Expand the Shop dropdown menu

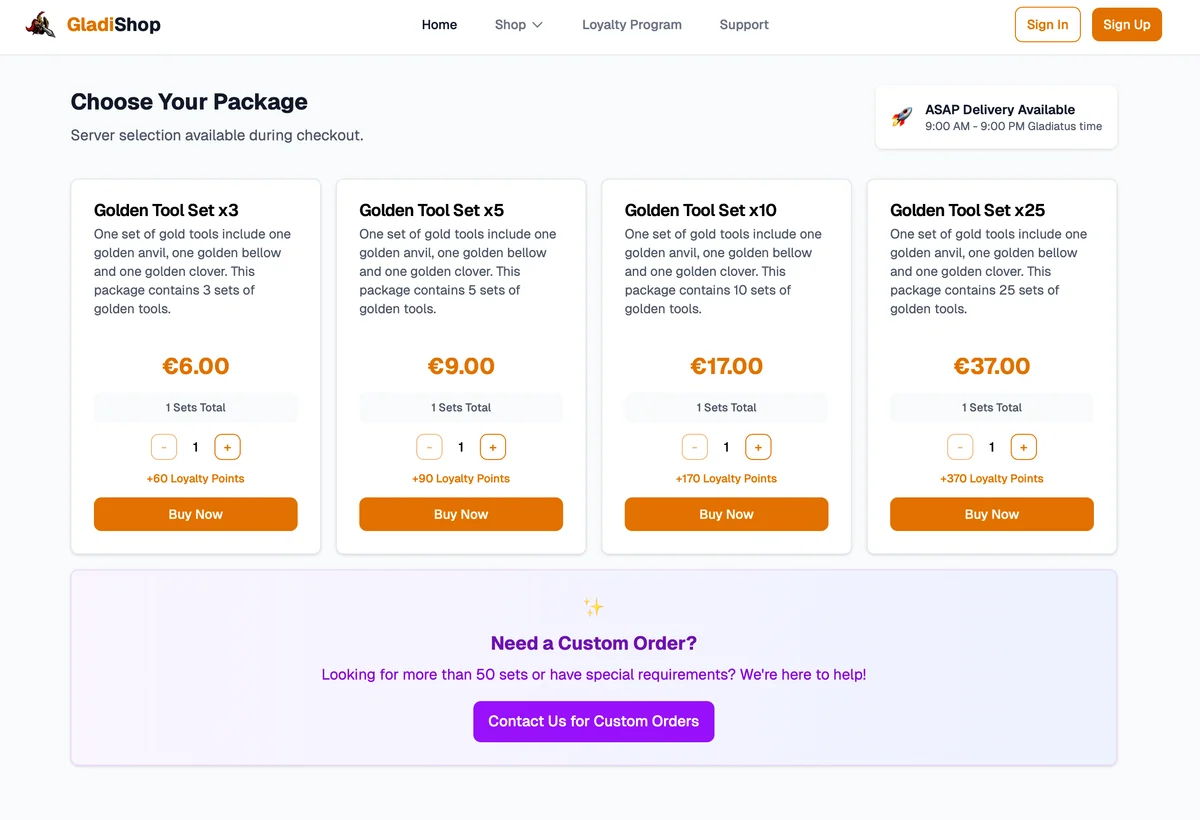[x=518, y=25]
